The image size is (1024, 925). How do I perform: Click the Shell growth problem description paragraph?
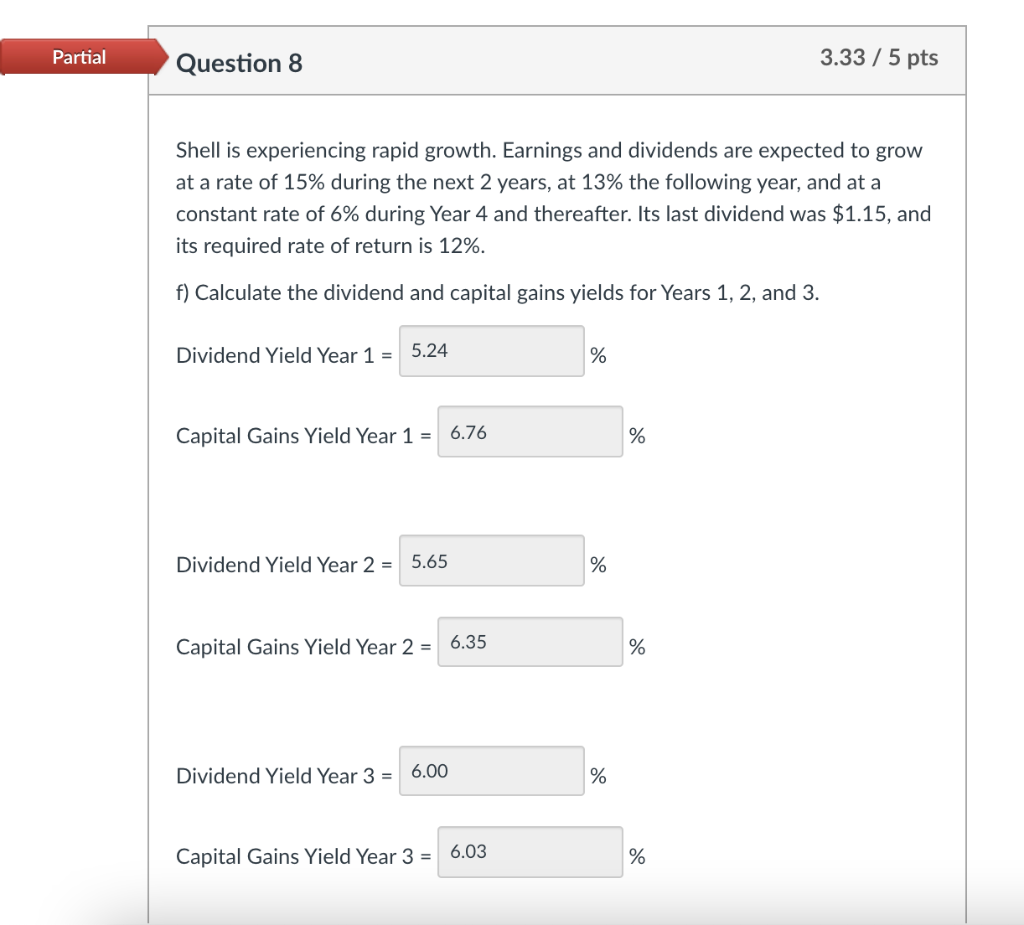(x=553, y=197)
